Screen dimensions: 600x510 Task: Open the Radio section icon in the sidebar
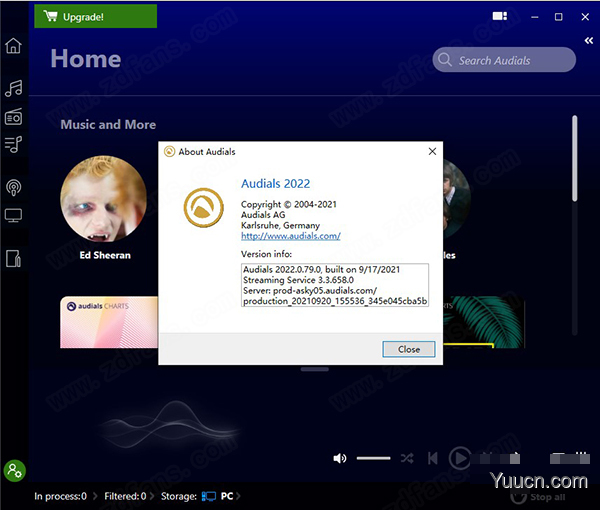tap(13, 117)
